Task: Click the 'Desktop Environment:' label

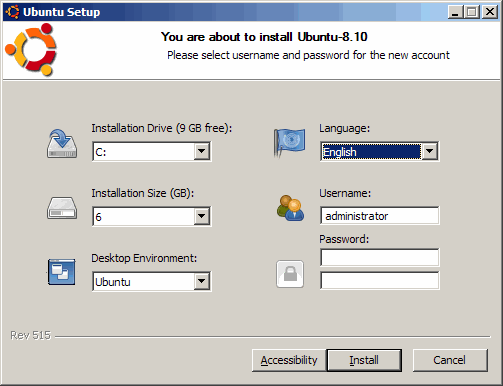Action: pyautogui.click(x=144, y=258)
